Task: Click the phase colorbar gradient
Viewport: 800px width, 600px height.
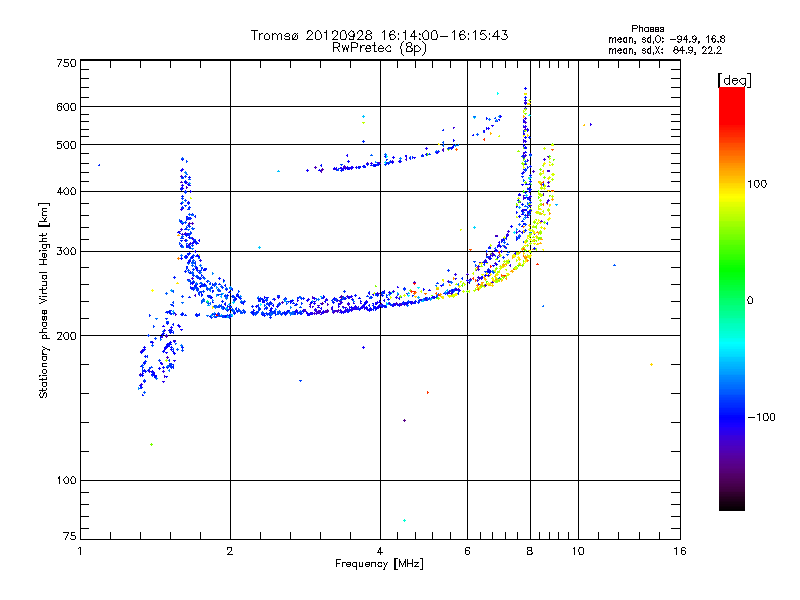Action: (x=732, y=298)
